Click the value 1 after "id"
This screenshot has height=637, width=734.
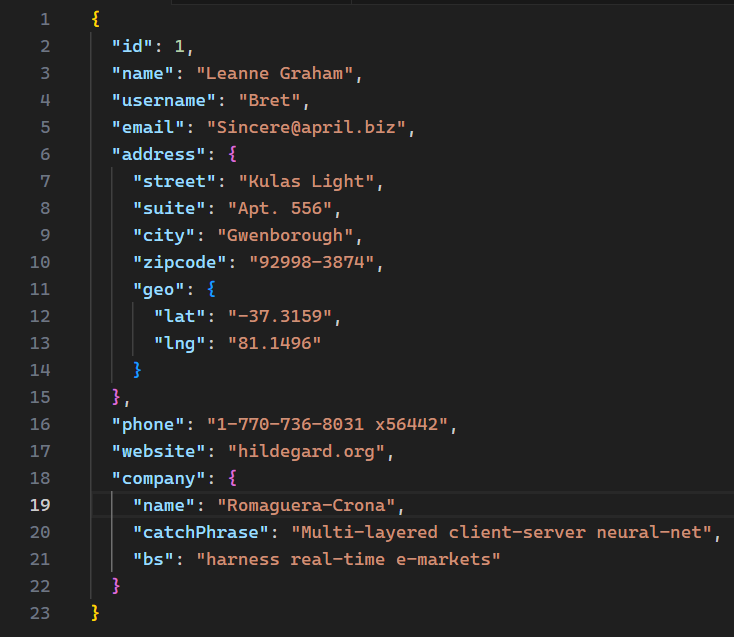pyautogui.click(x=179, y=46)
